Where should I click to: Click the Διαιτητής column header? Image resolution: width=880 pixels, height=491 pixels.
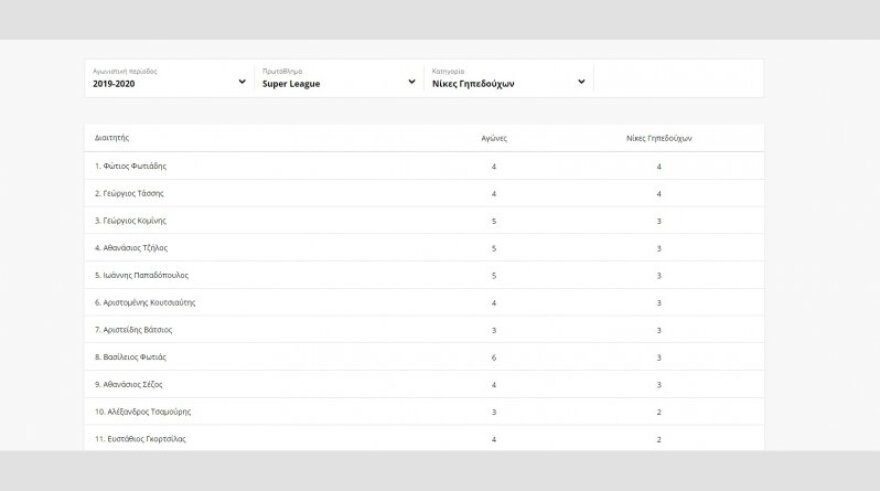tap(112, 138)
